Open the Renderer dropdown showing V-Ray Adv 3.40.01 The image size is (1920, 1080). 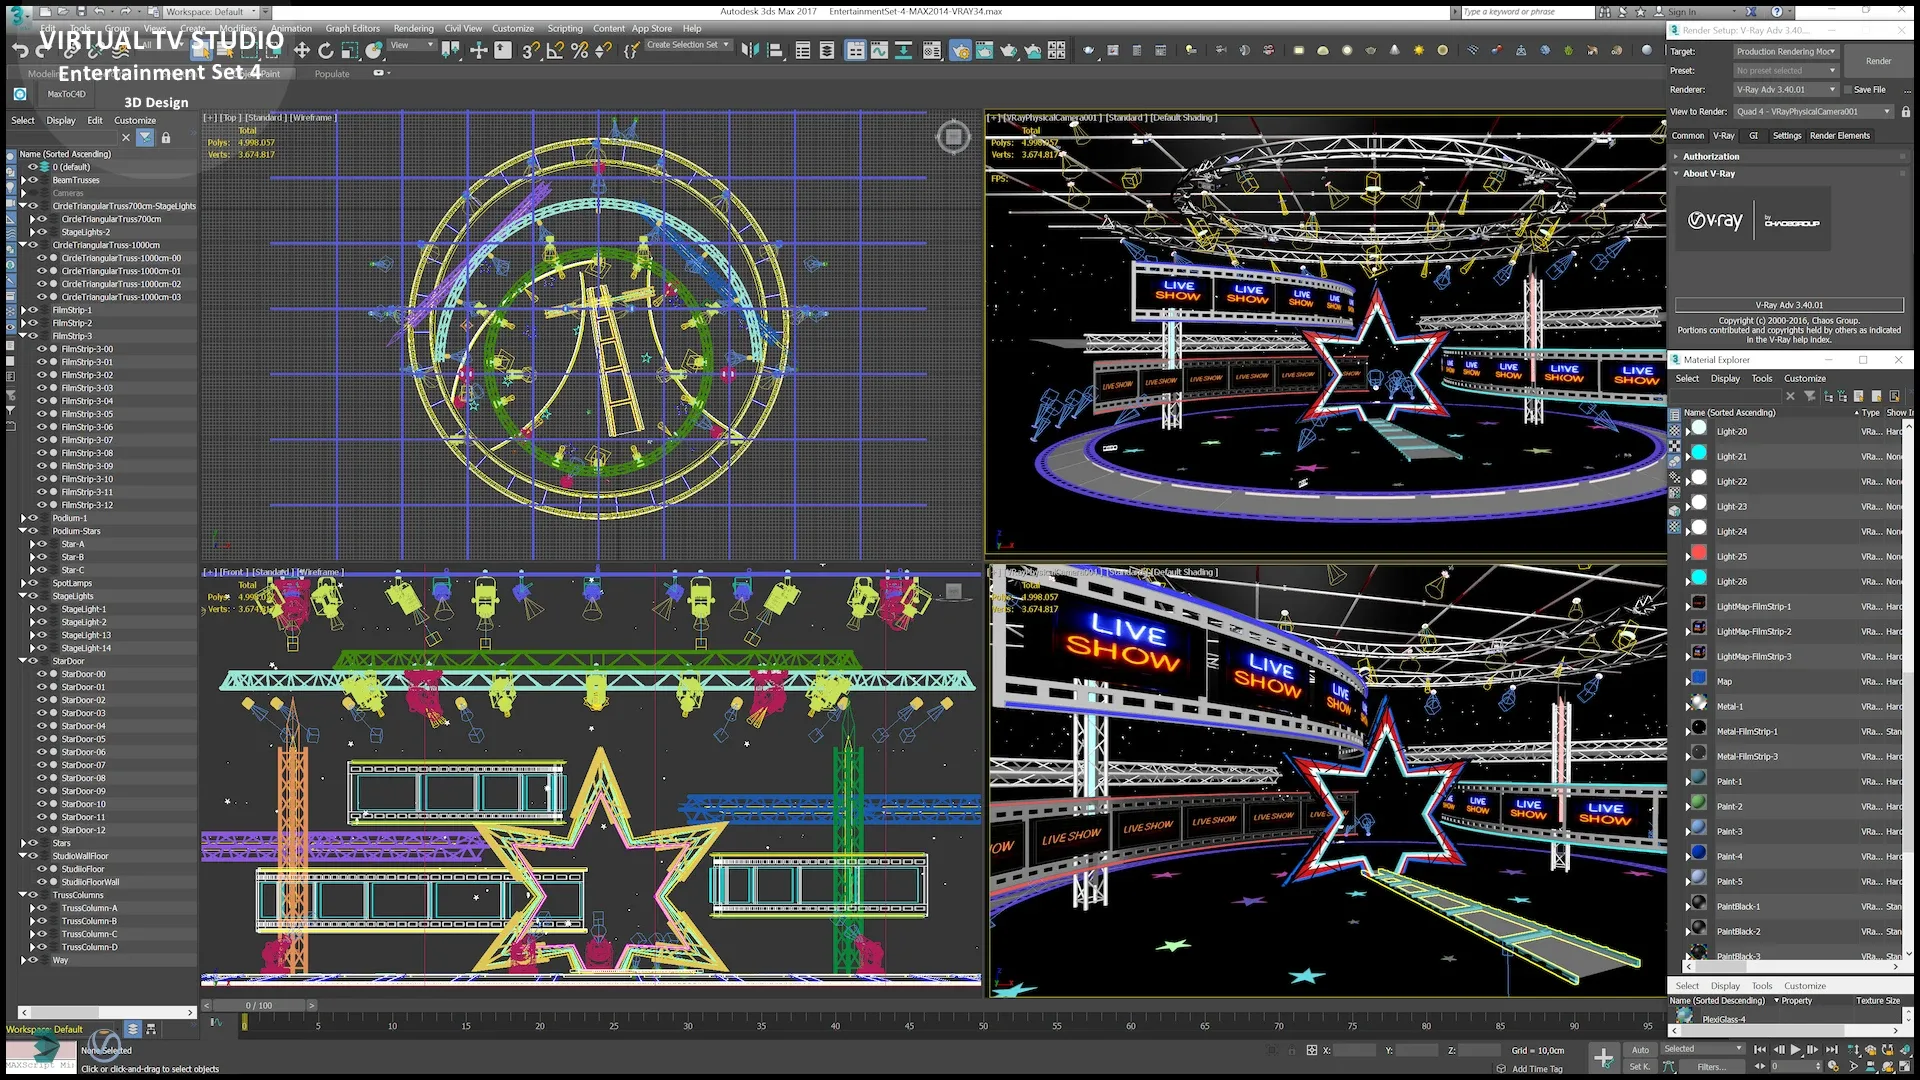(x=1784, y=89)
